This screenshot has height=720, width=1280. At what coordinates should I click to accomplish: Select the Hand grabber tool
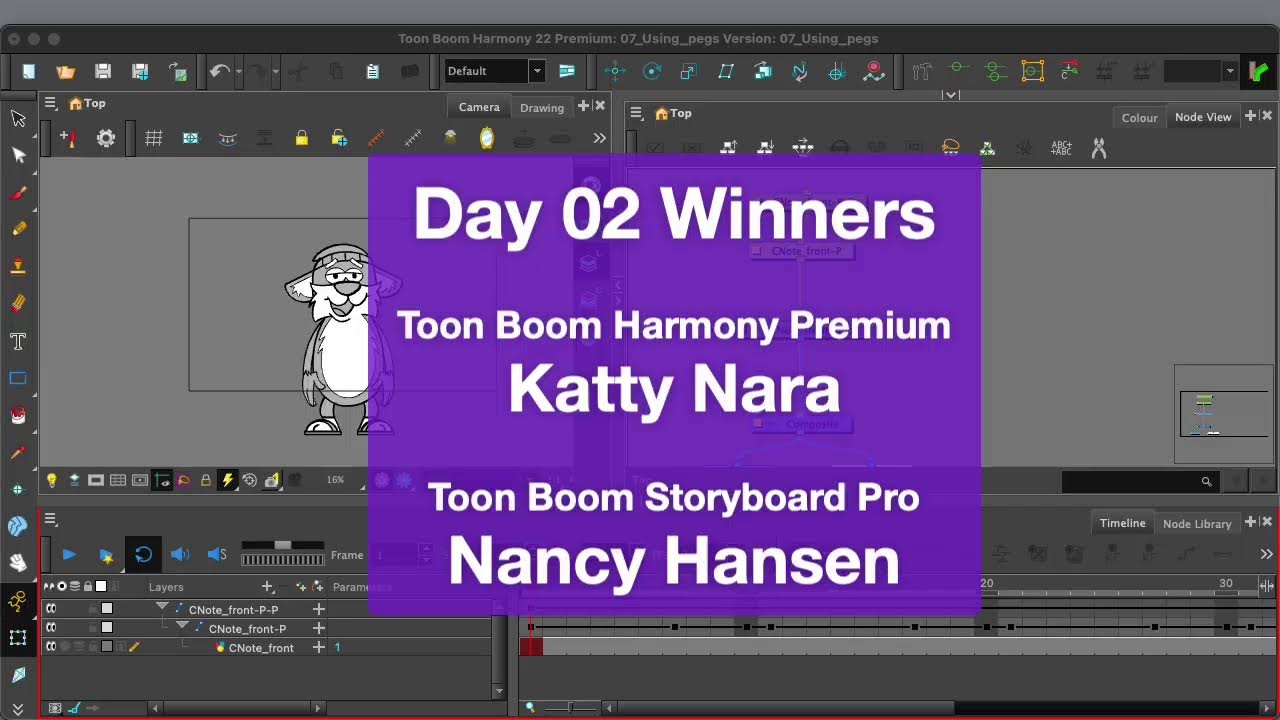[x=18, y=563]
